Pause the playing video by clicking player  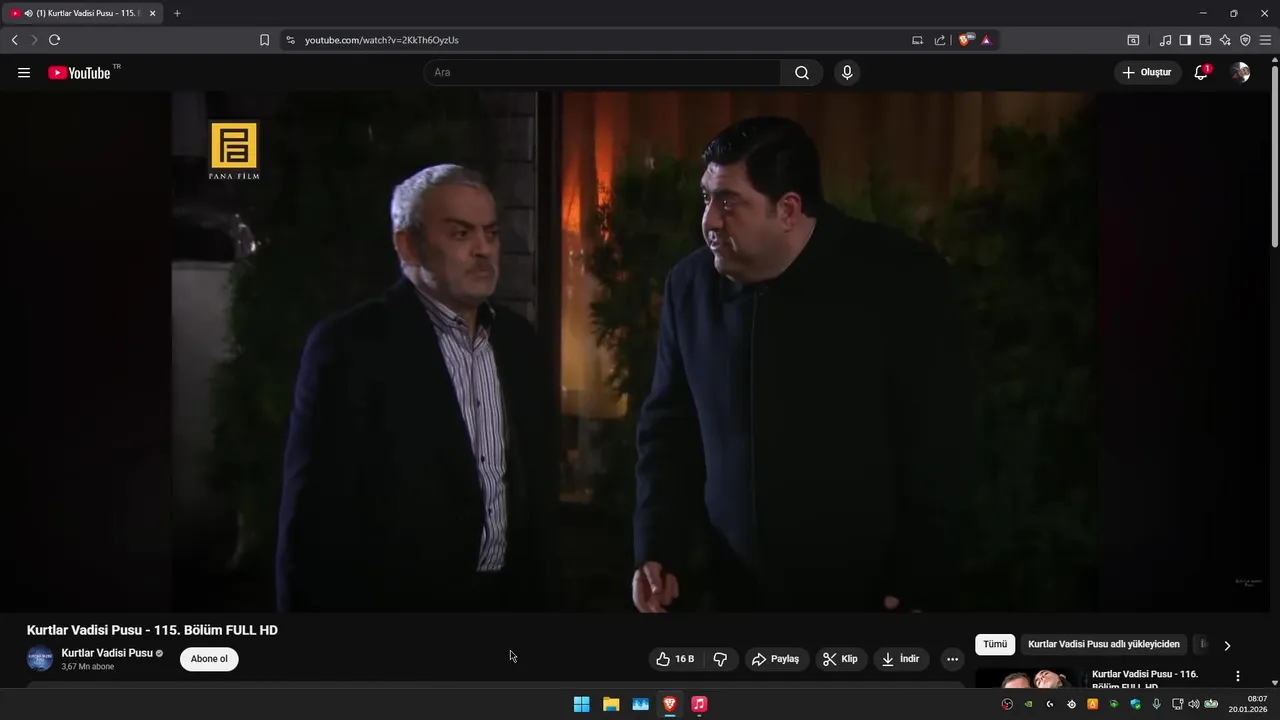tap(635, 352)
